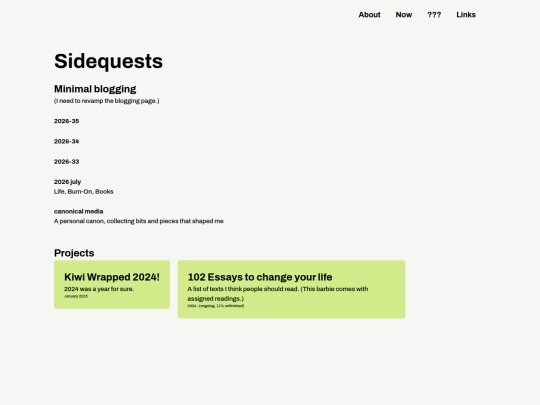Screen dimensions: 540x405
Task: Click the '2024 - (ongoing' status label
Action: point(216,306)
